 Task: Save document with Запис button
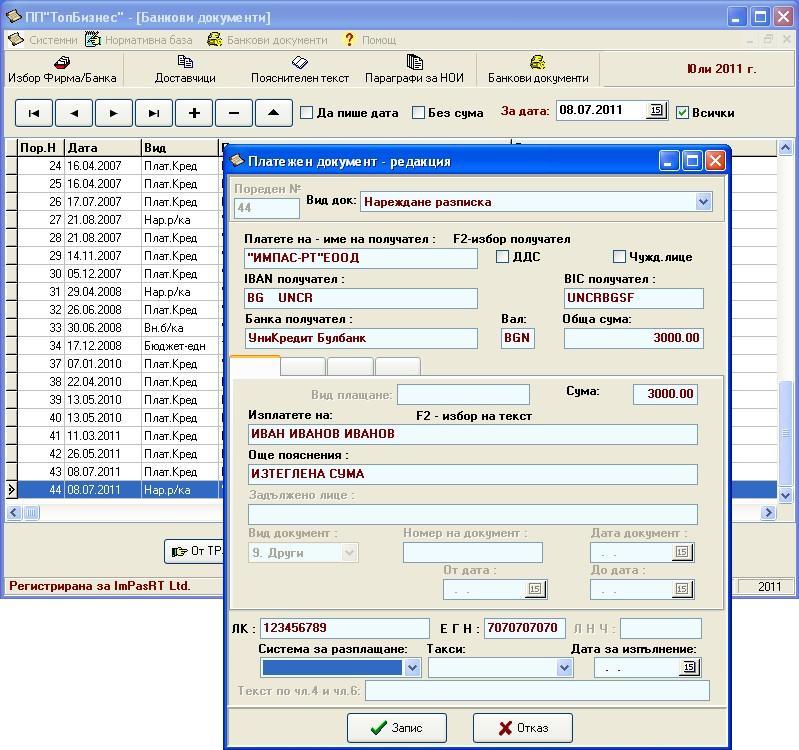396,728
